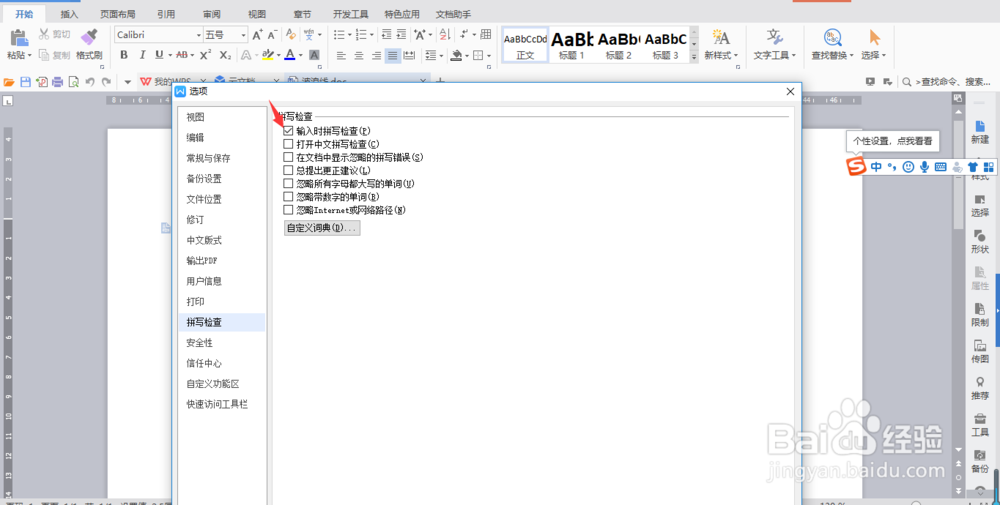
Task: Open the Calibri font name dropdown
Action: (198, 34)
